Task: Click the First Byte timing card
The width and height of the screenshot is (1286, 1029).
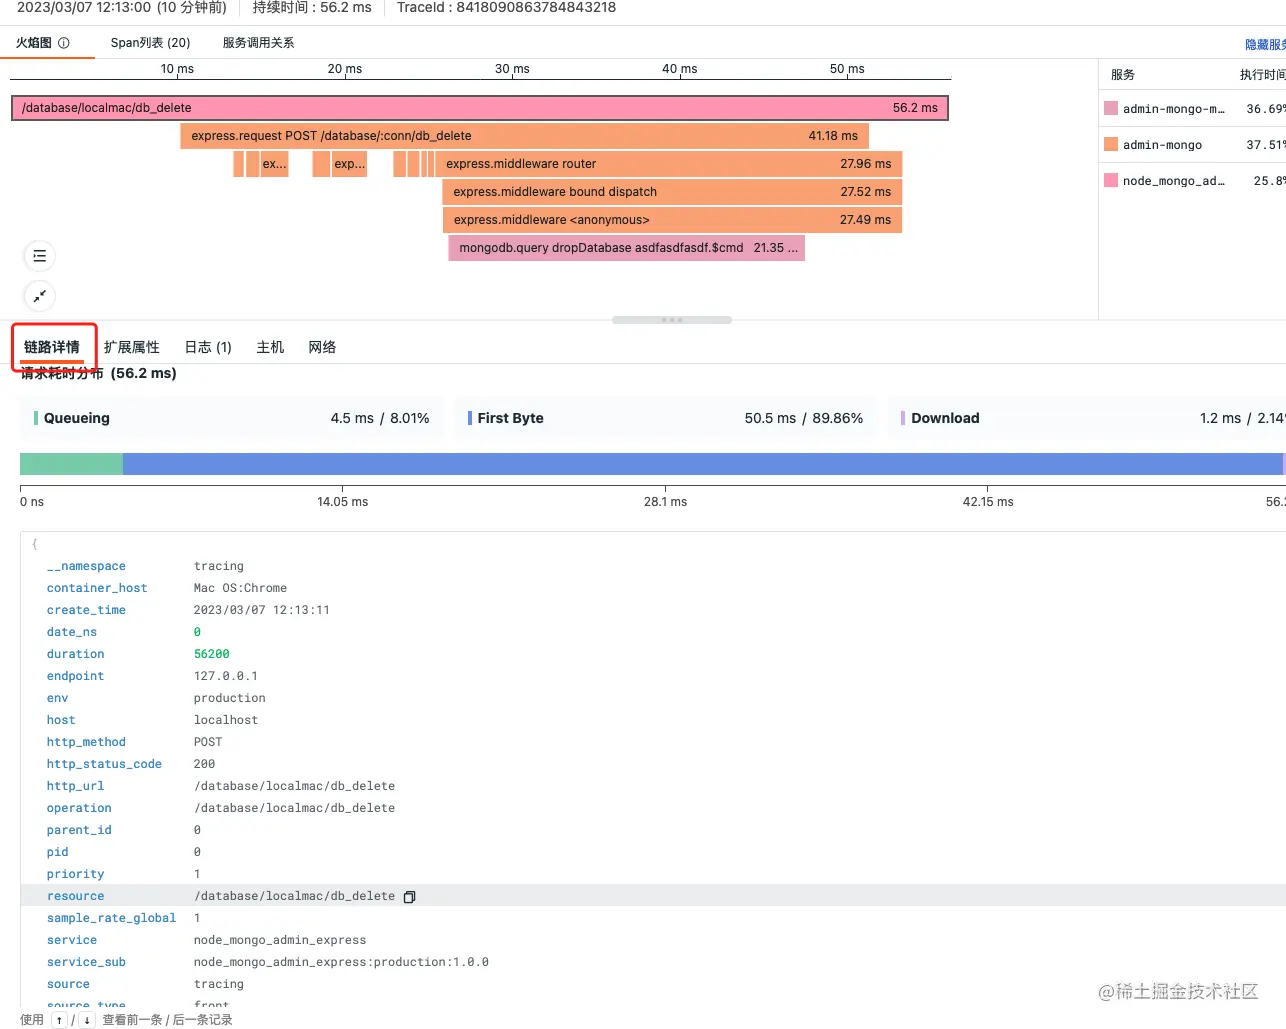Action: [665, 418]
